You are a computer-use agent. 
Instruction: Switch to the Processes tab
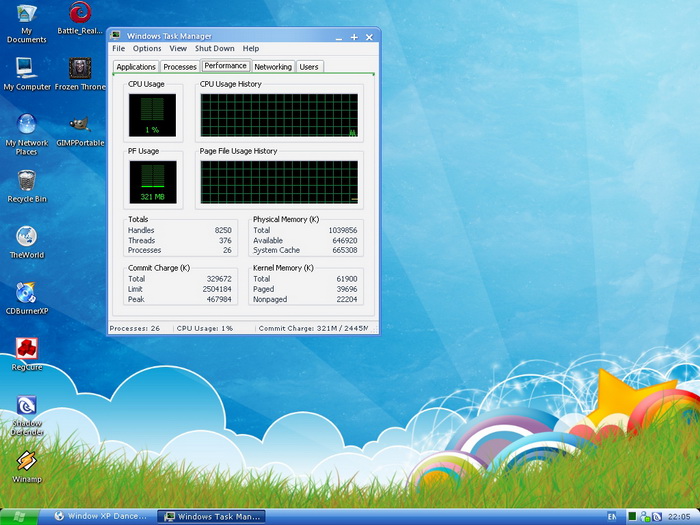coord(179,67)
